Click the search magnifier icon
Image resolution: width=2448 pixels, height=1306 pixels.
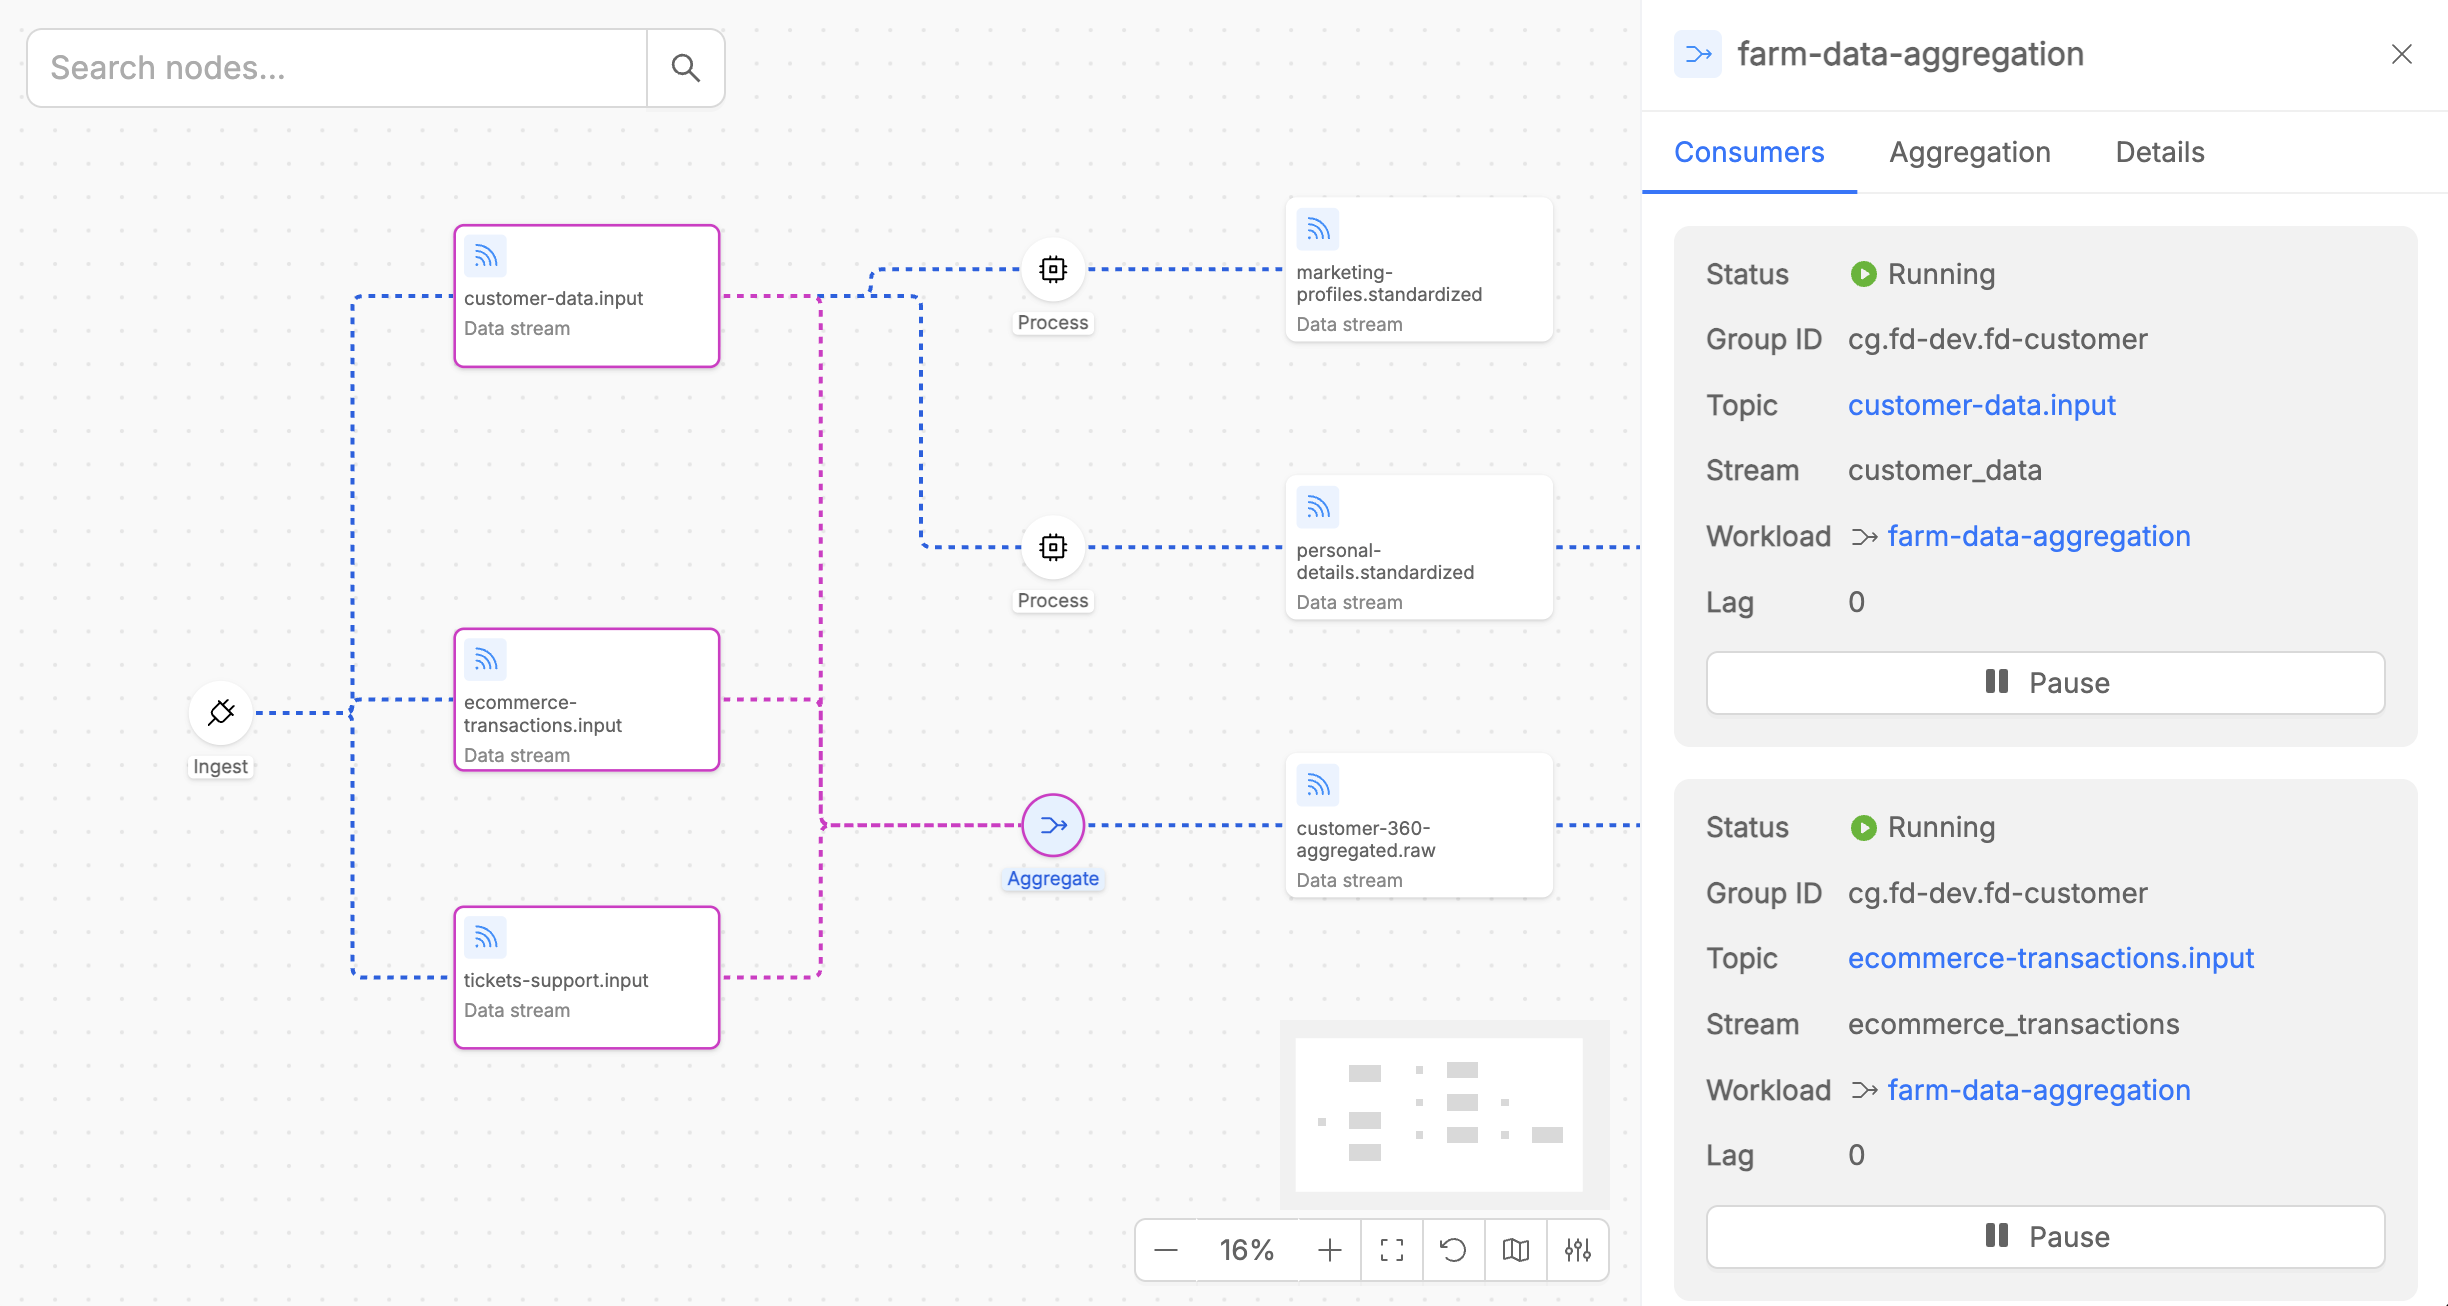(x=685, y=68)
